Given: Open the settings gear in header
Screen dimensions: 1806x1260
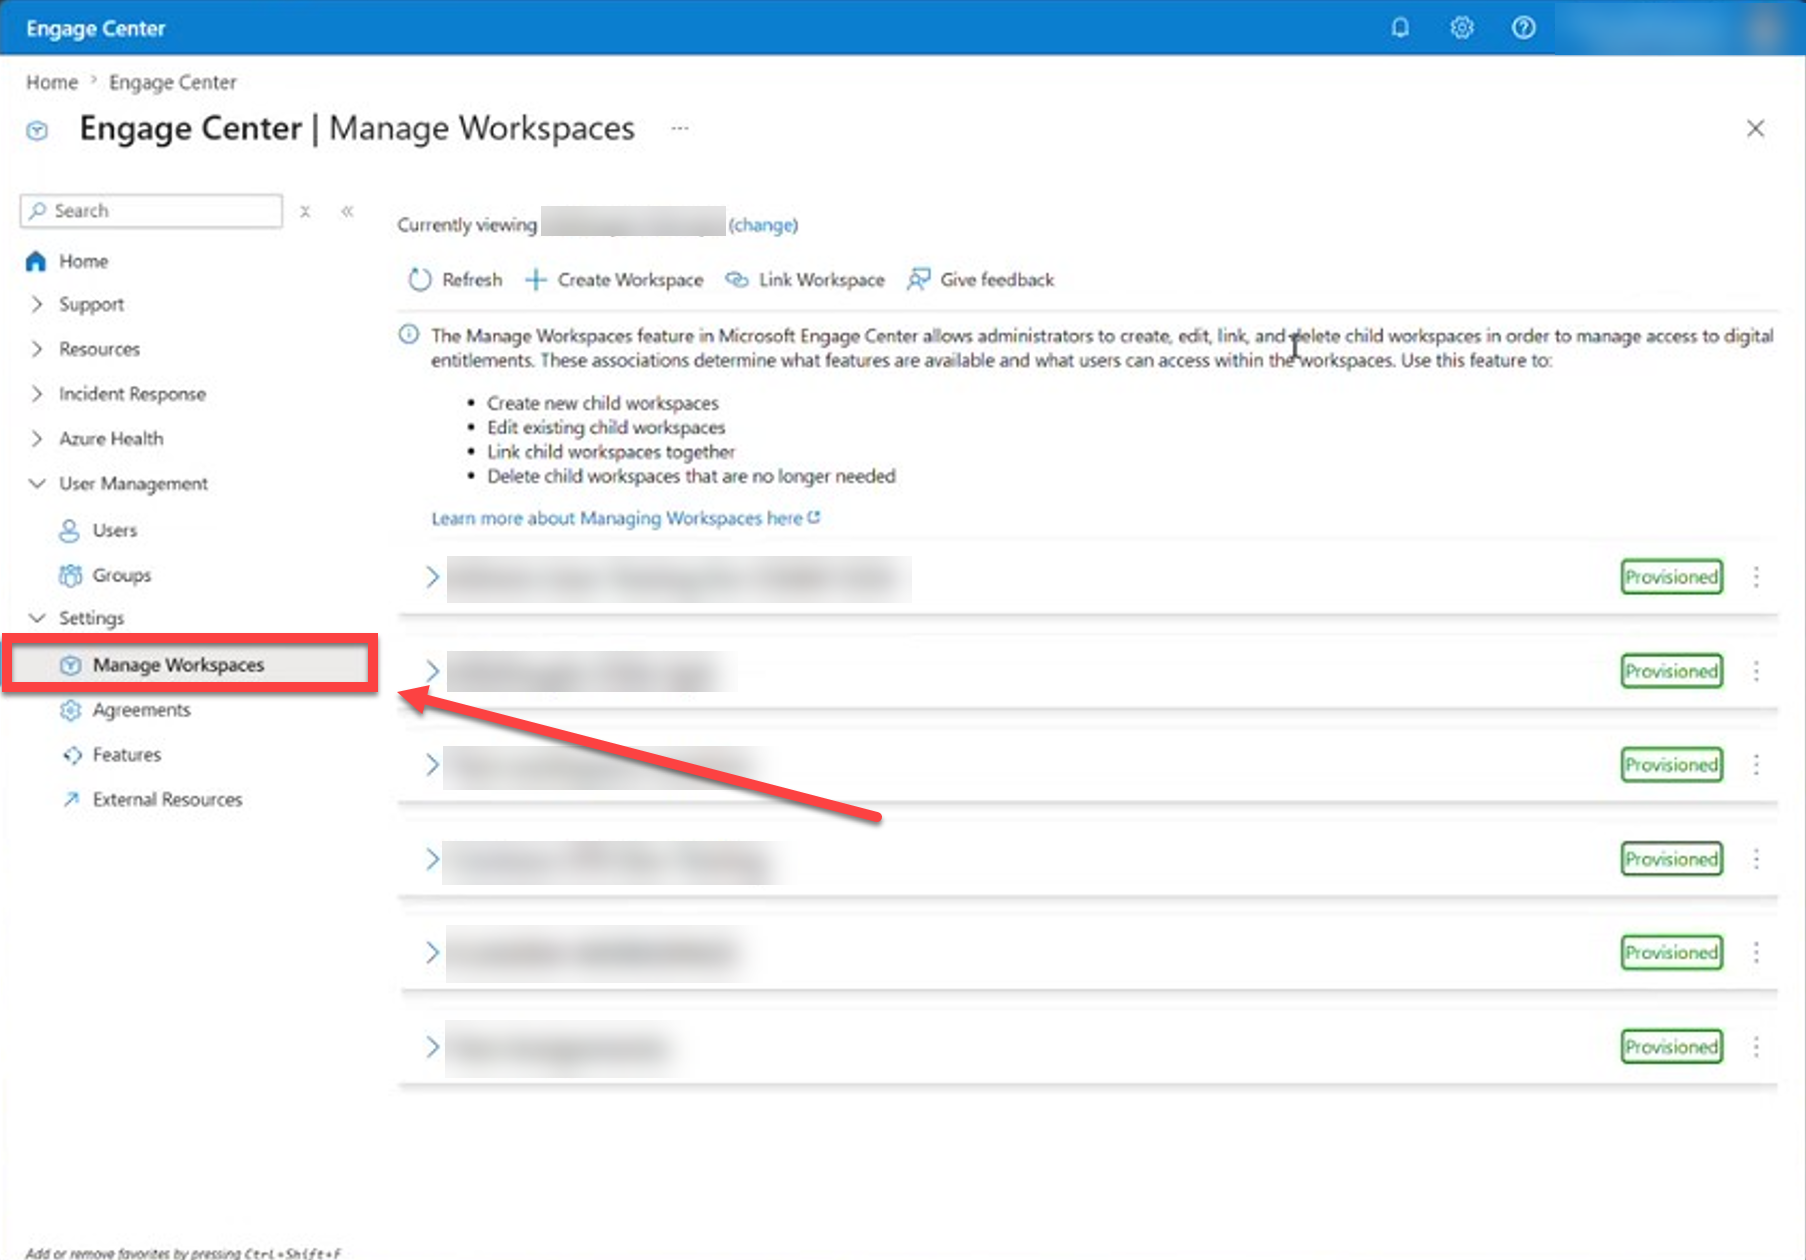Looking at the screenshot, I should click(1462, 28).
